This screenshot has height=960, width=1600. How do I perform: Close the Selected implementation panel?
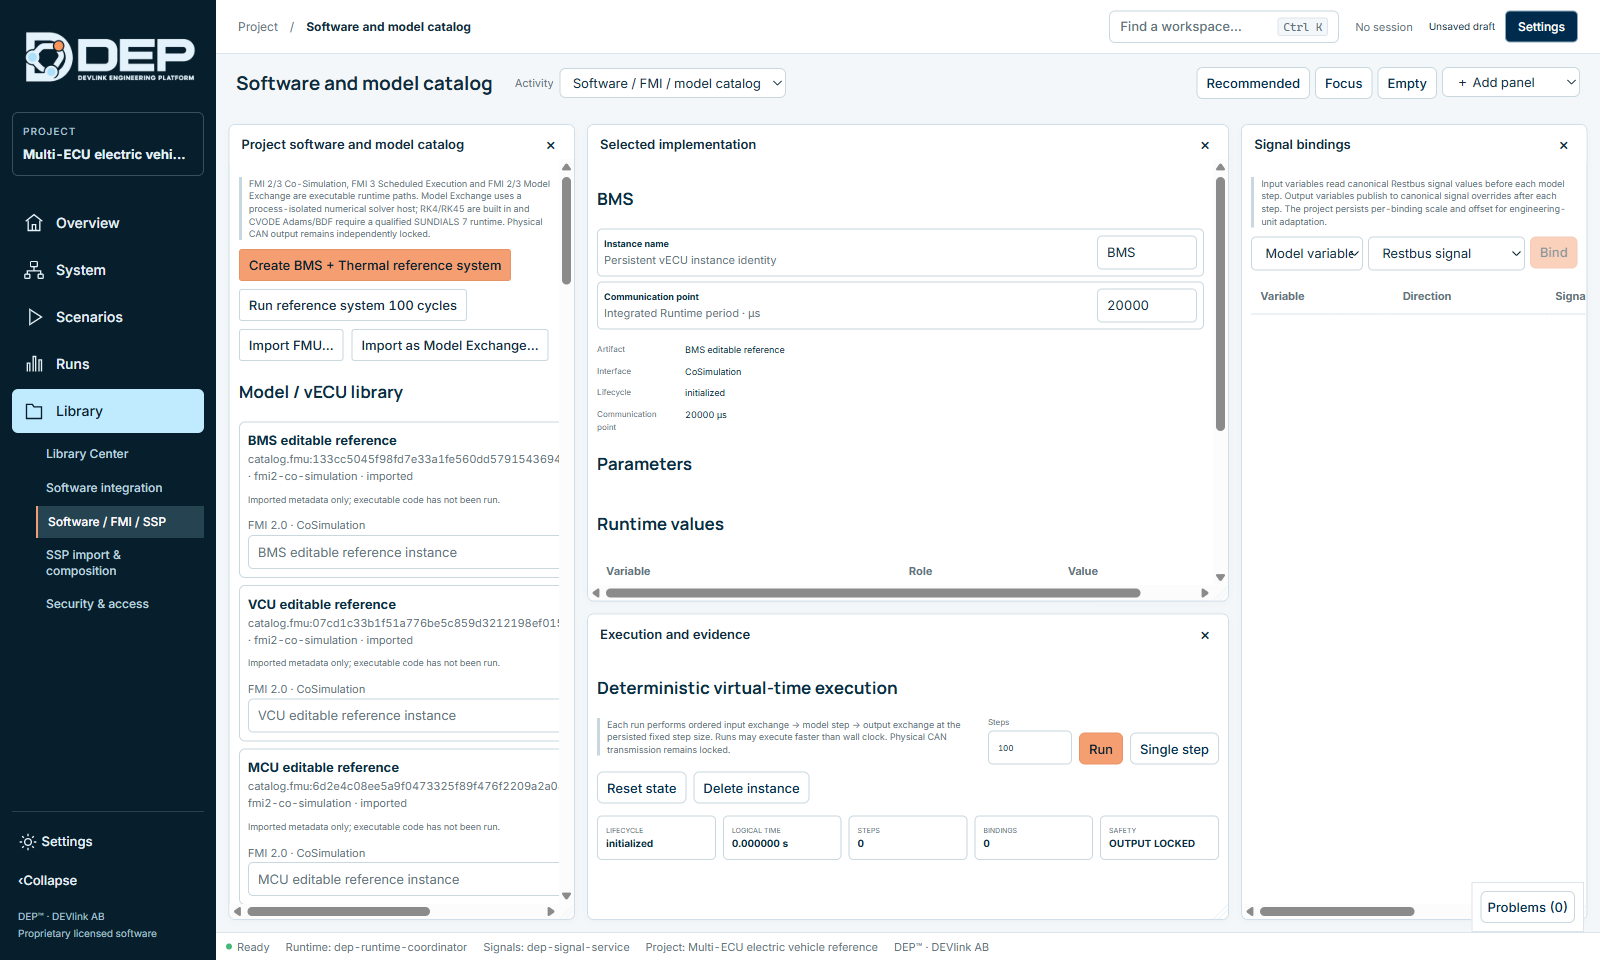pyautogui.click(x=1205, y=145)
